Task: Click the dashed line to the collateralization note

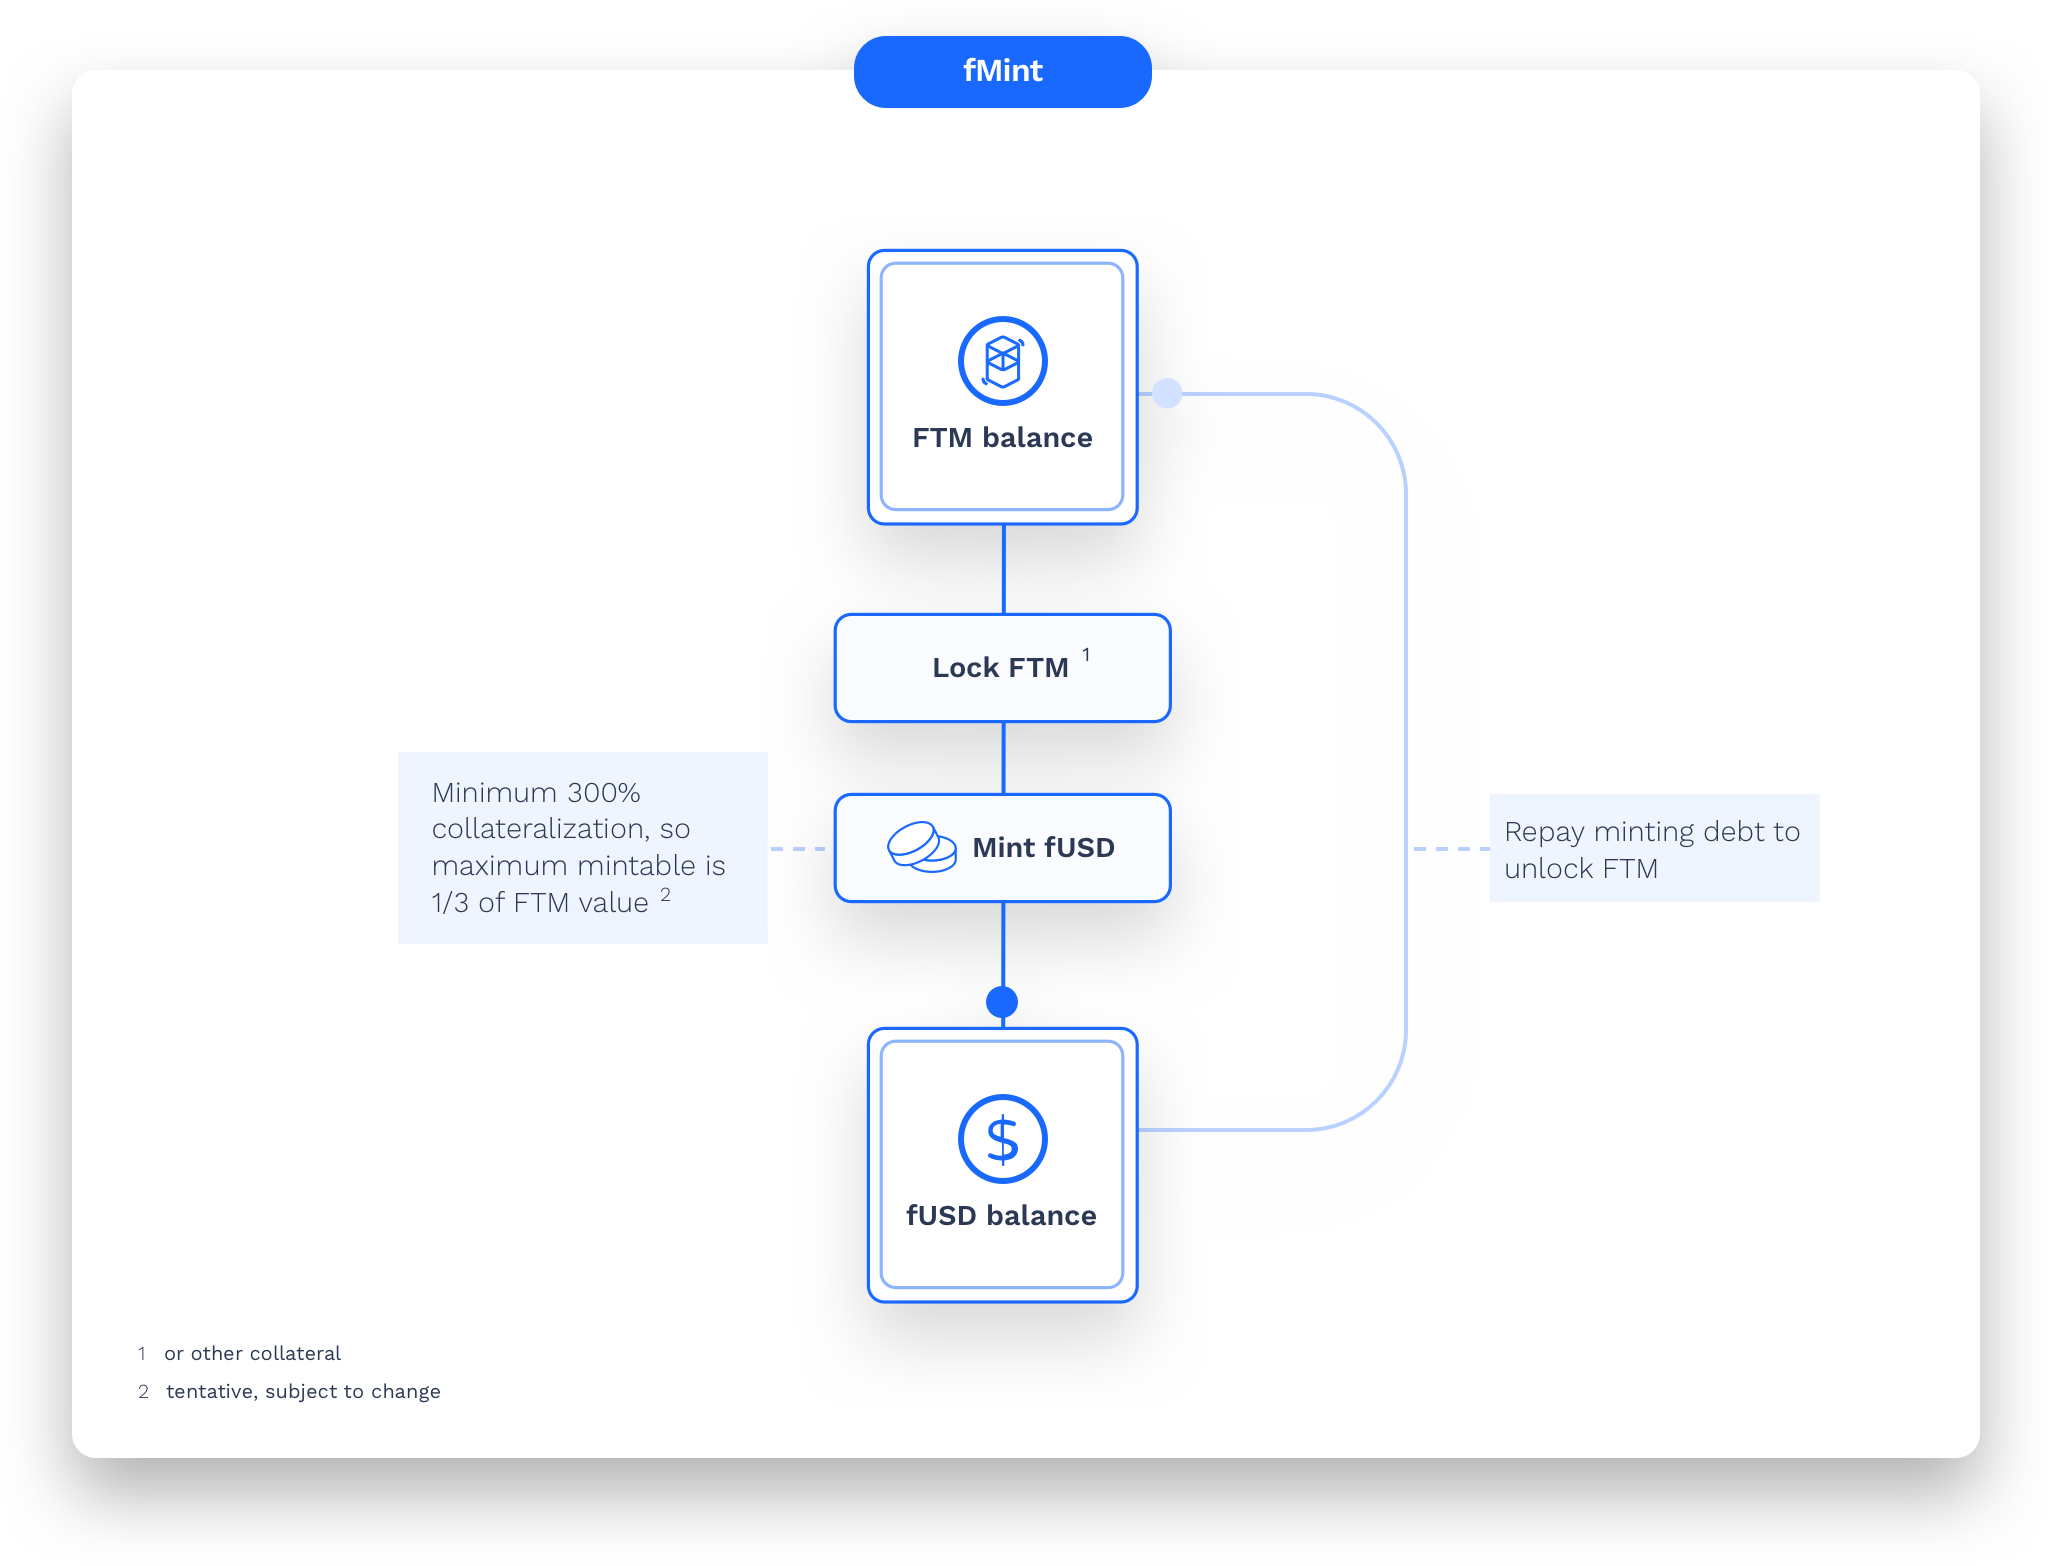Action: 800,847
